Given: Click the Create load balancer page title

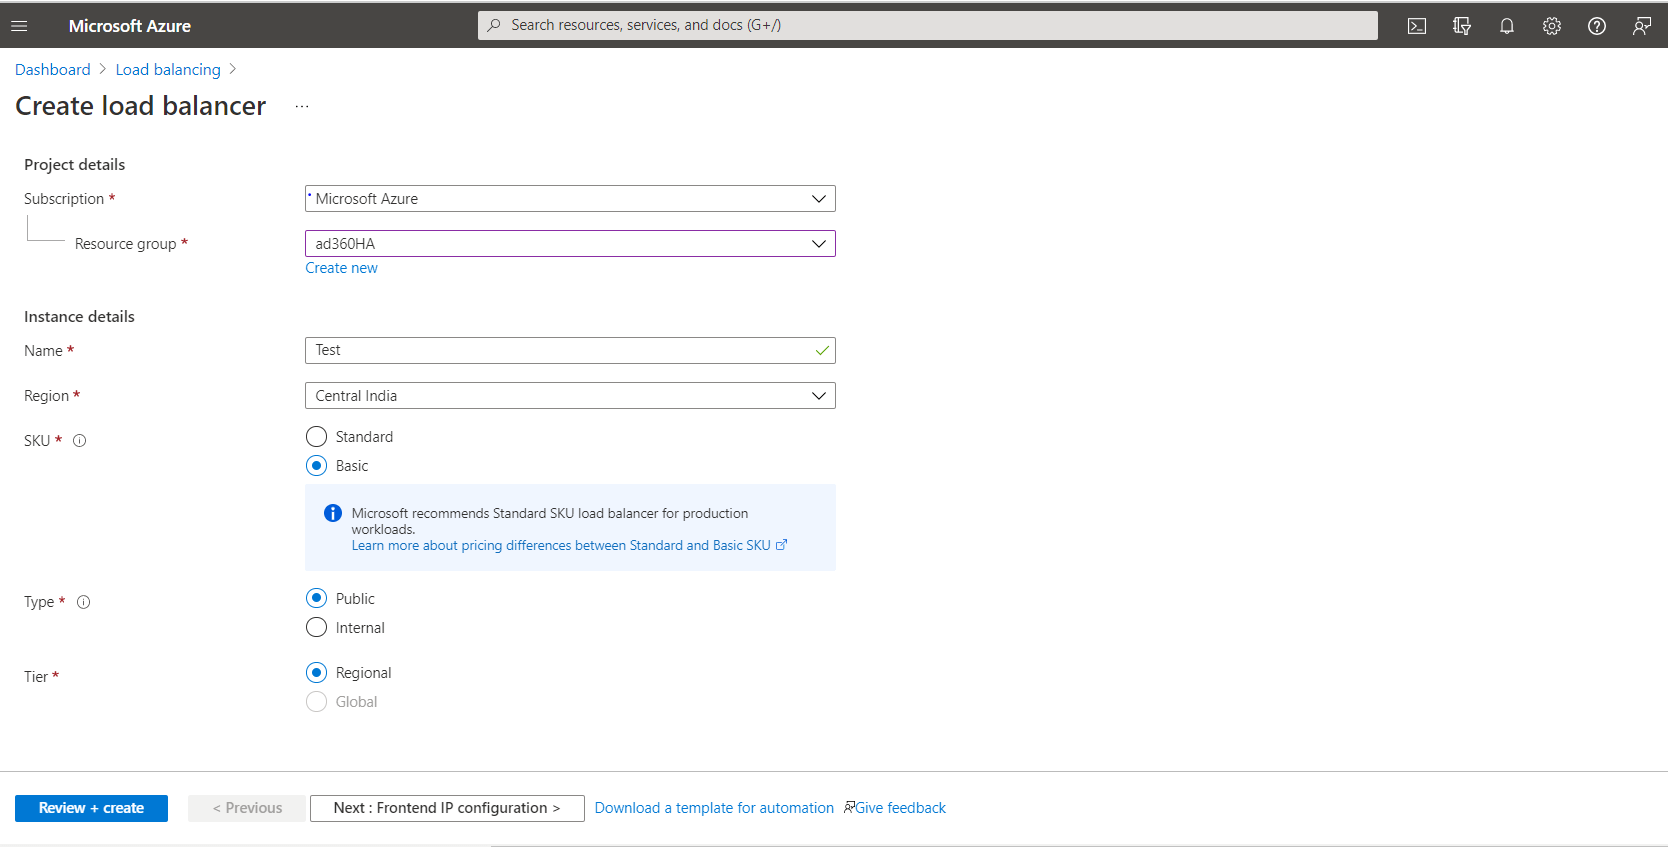Looking at the screenshot, I should pyautogui.click(x=141, y=106).
